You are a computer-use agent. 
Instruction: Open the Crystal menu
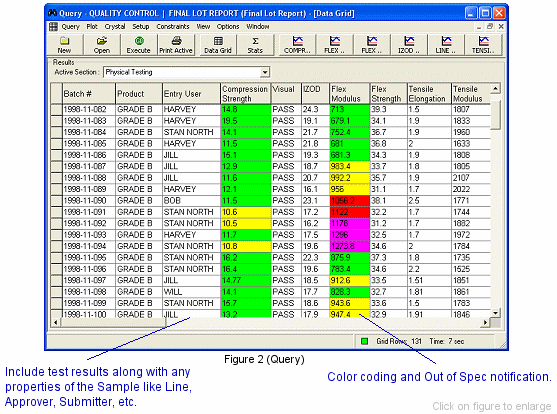click(x=115, y=27)
